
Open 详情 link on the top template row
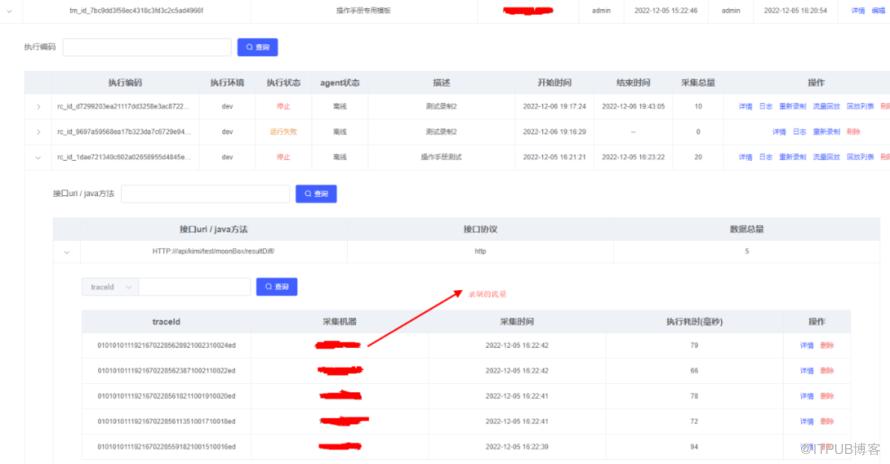(857, 10)
